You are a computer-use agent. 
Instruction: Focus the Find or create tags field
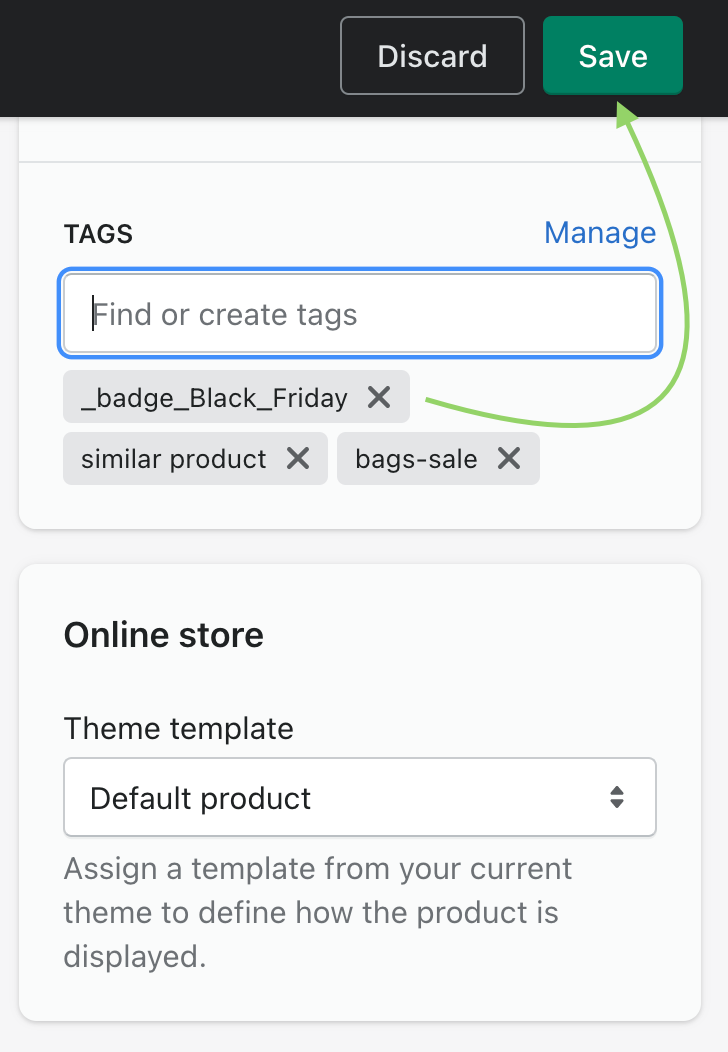tap(360, 315)
